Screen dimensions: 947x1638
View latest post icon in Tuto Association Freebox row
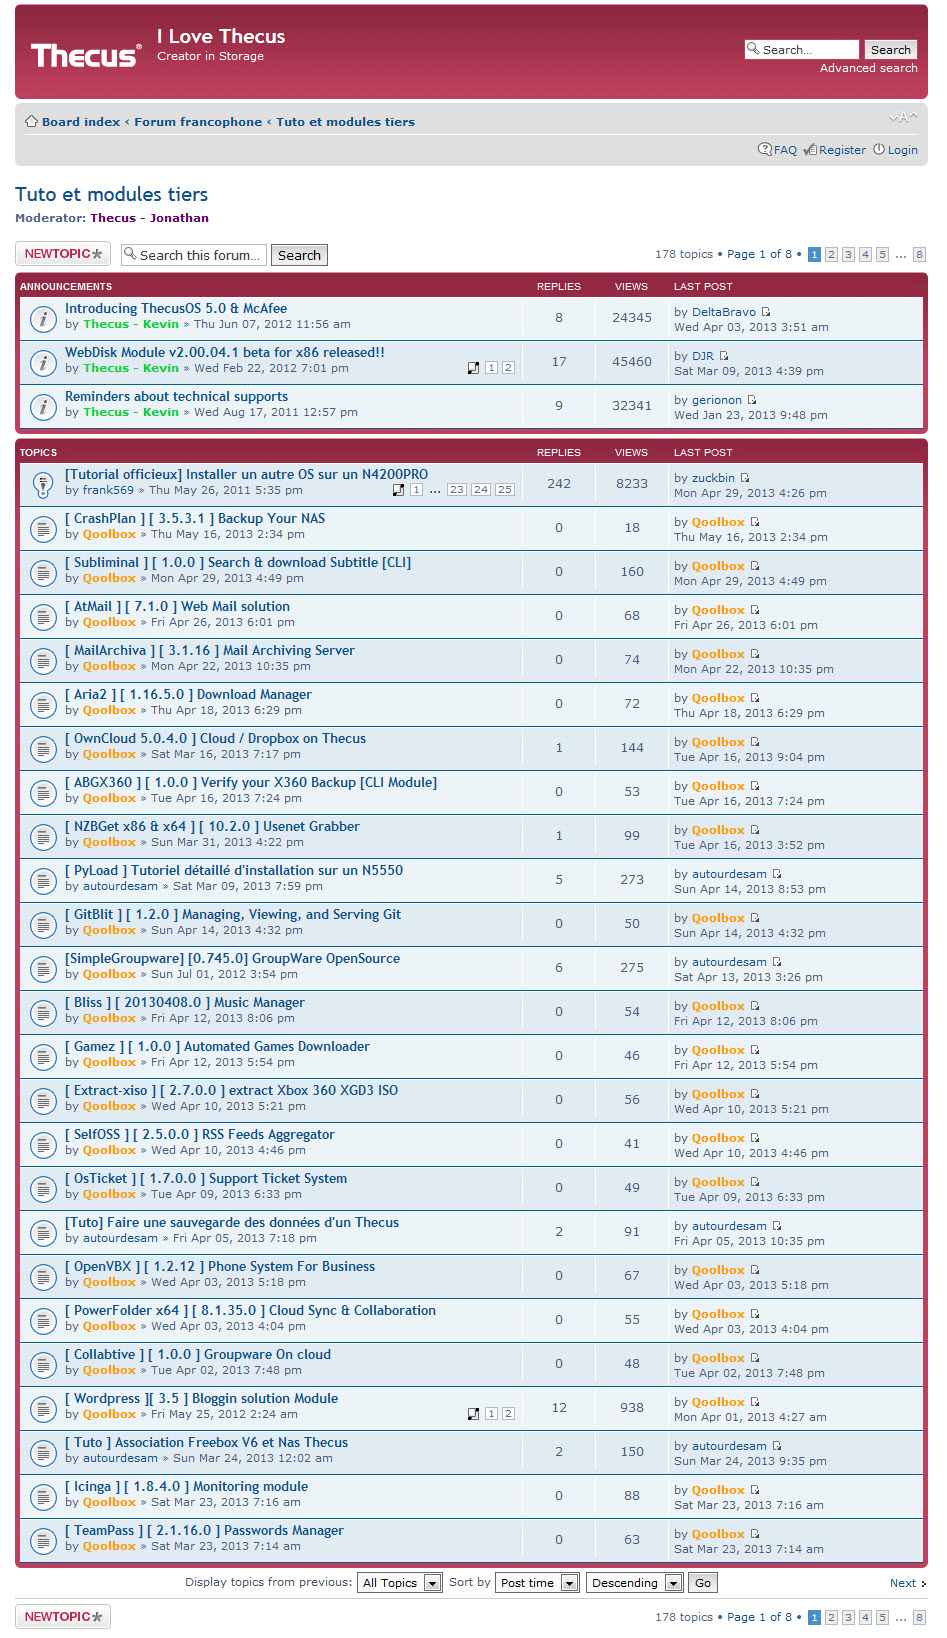(x=777, y=1446)
